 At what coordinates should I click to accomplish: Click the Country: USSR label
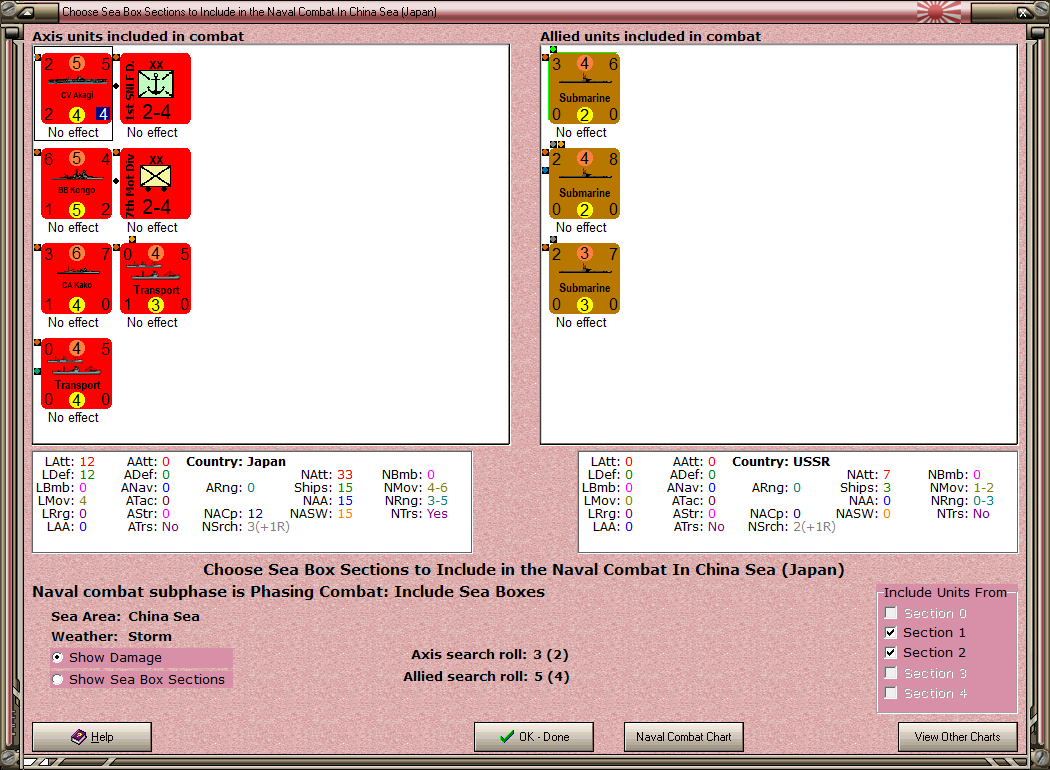point(781,461)
